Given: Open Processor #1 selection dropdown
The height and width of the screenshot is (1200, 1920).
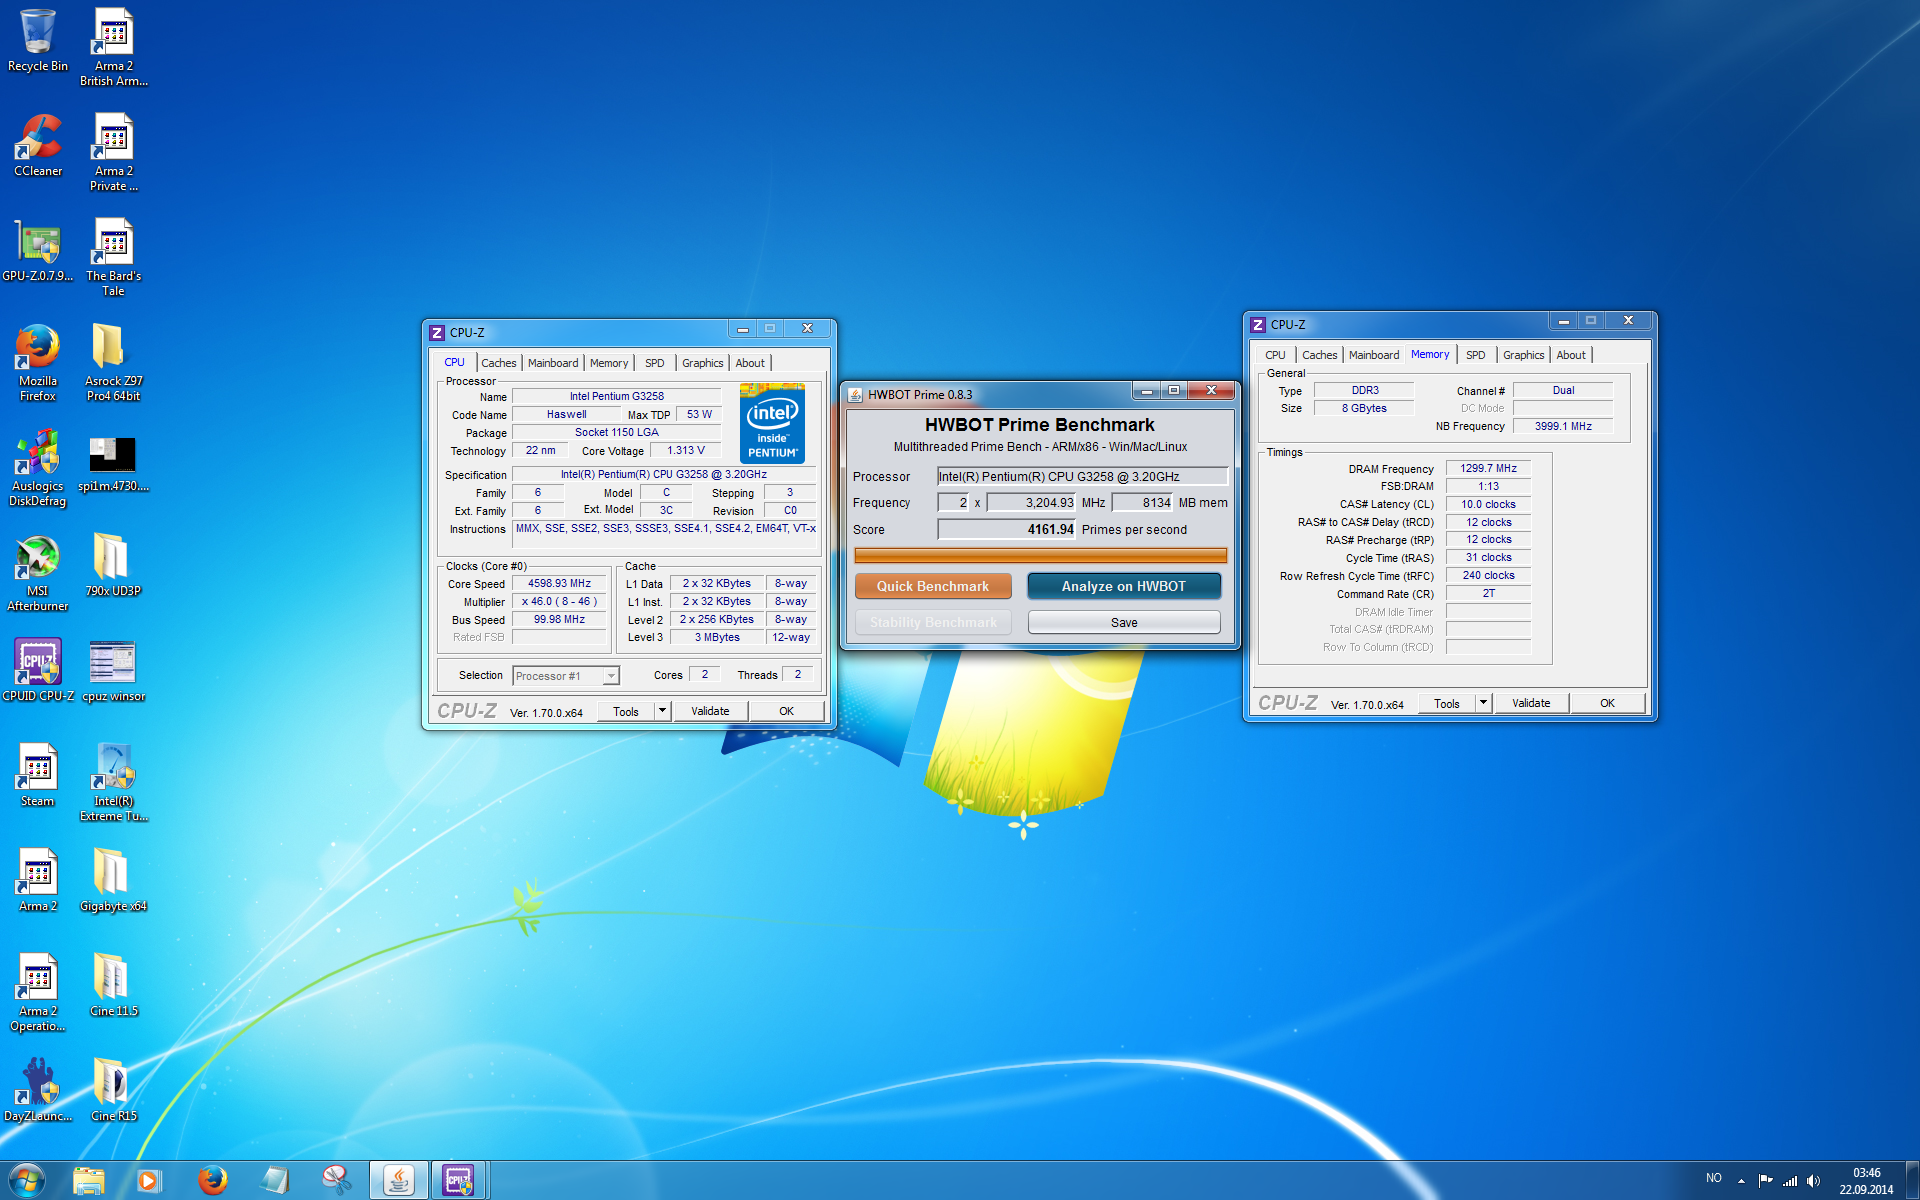Looking at the screenshot, I should [566, 676].
